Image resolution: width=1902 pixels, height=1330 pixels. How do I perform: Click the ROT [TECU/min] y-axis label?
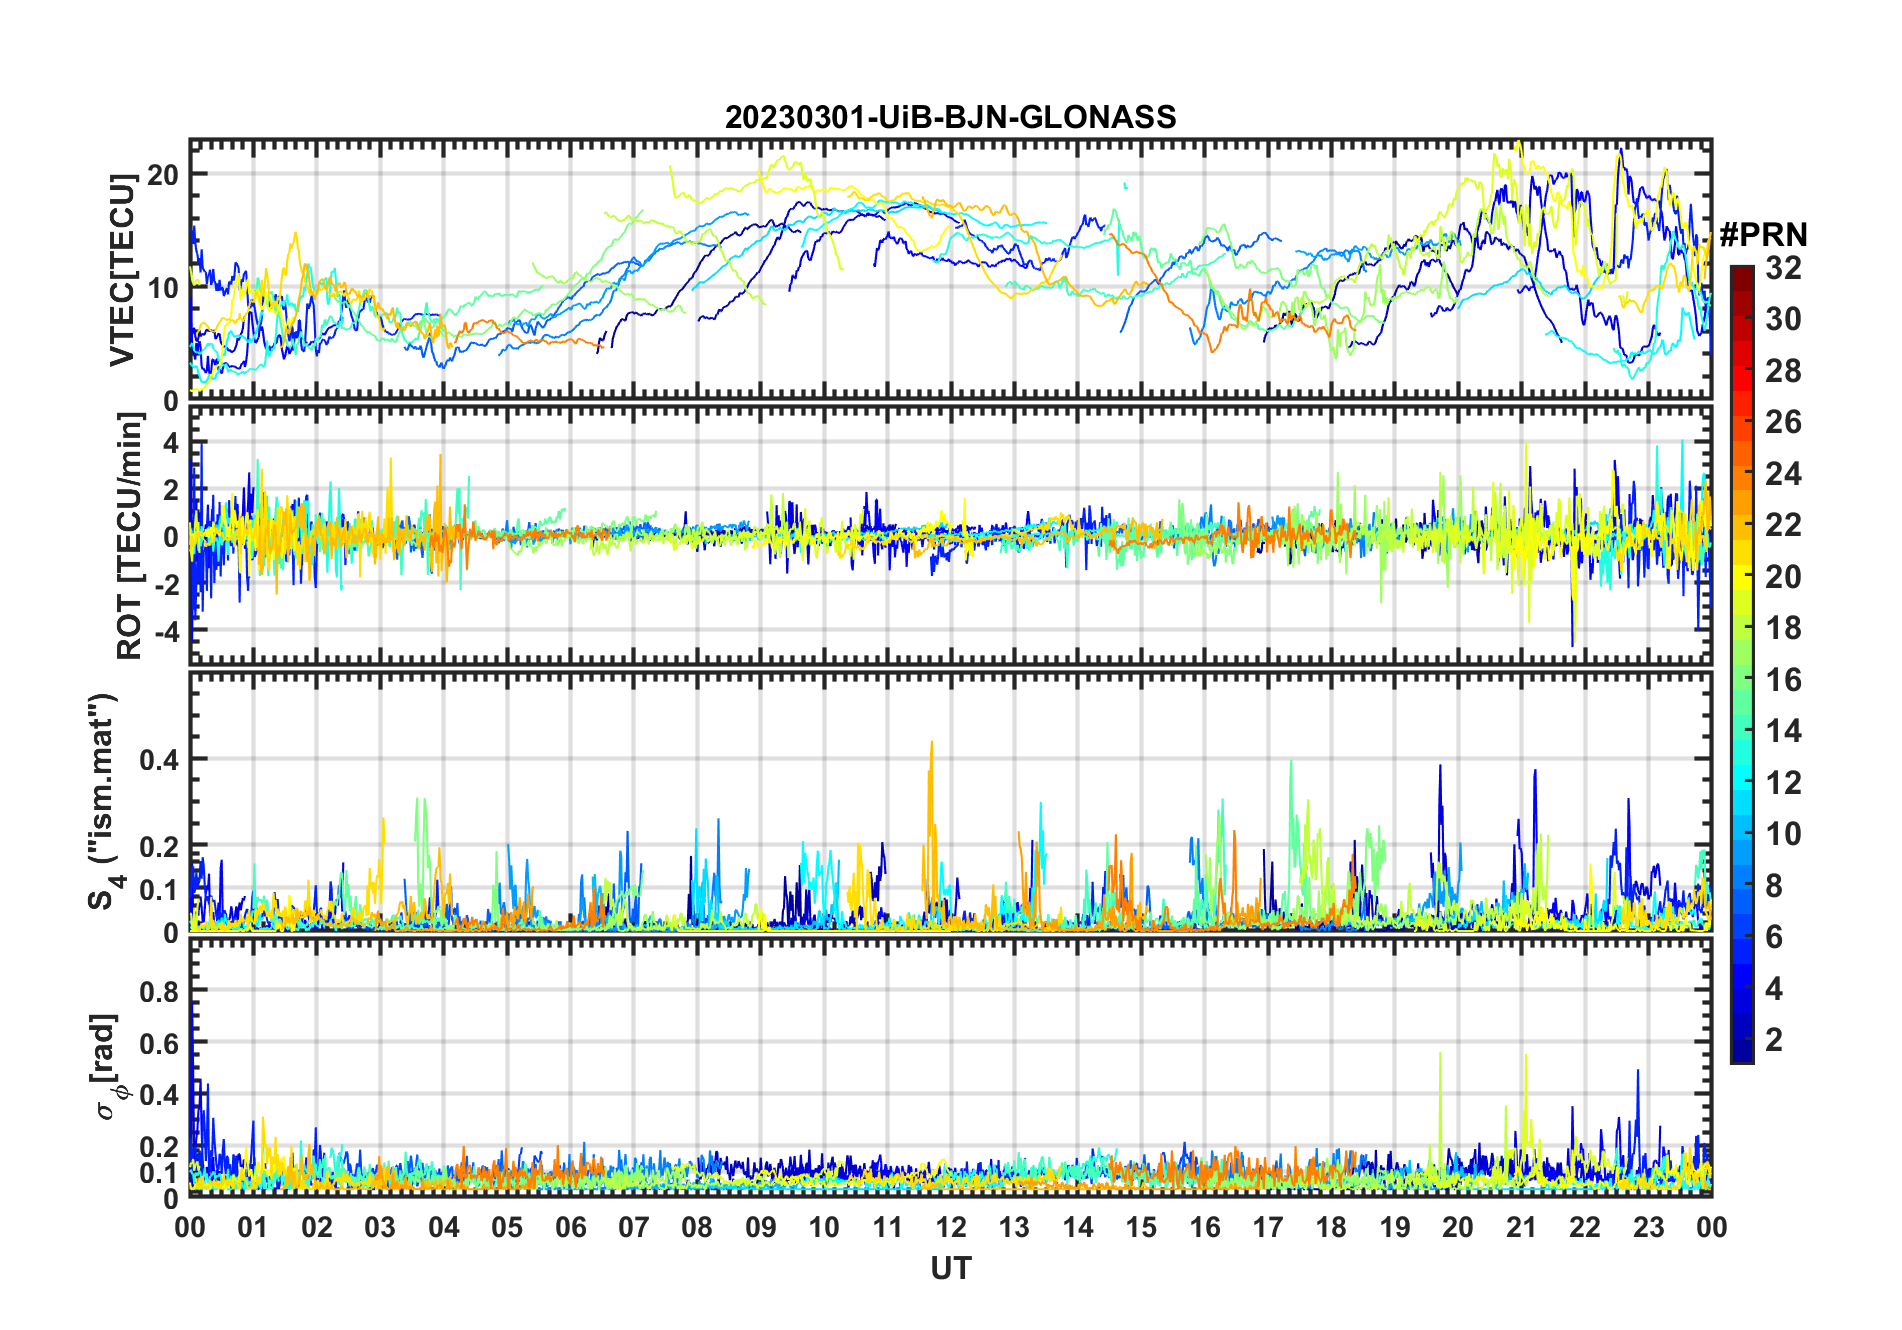pos(129,536)
